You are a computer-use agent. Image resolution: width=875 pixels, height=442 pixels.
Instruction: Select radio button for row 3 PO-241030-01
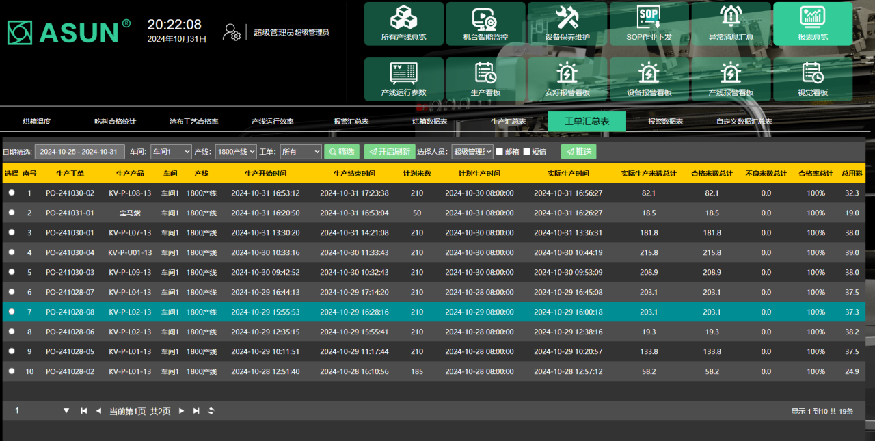tap(12, 232)
